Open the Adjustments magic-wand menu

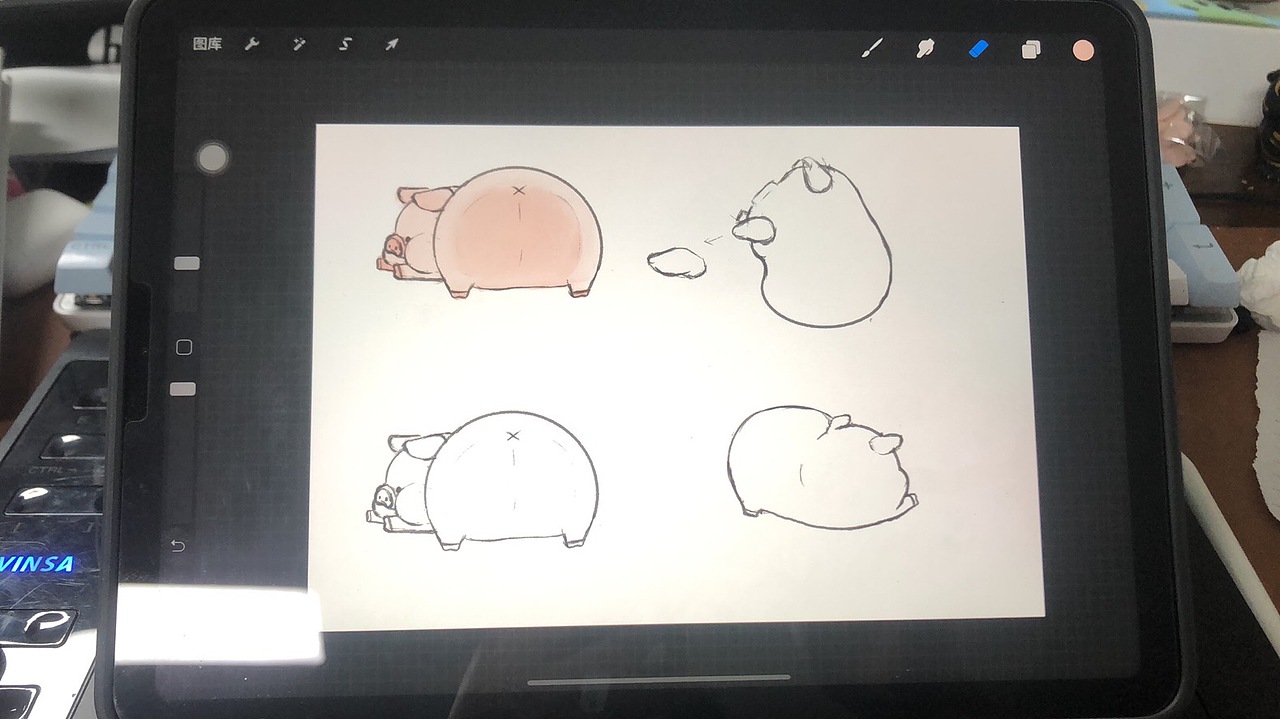298,43
